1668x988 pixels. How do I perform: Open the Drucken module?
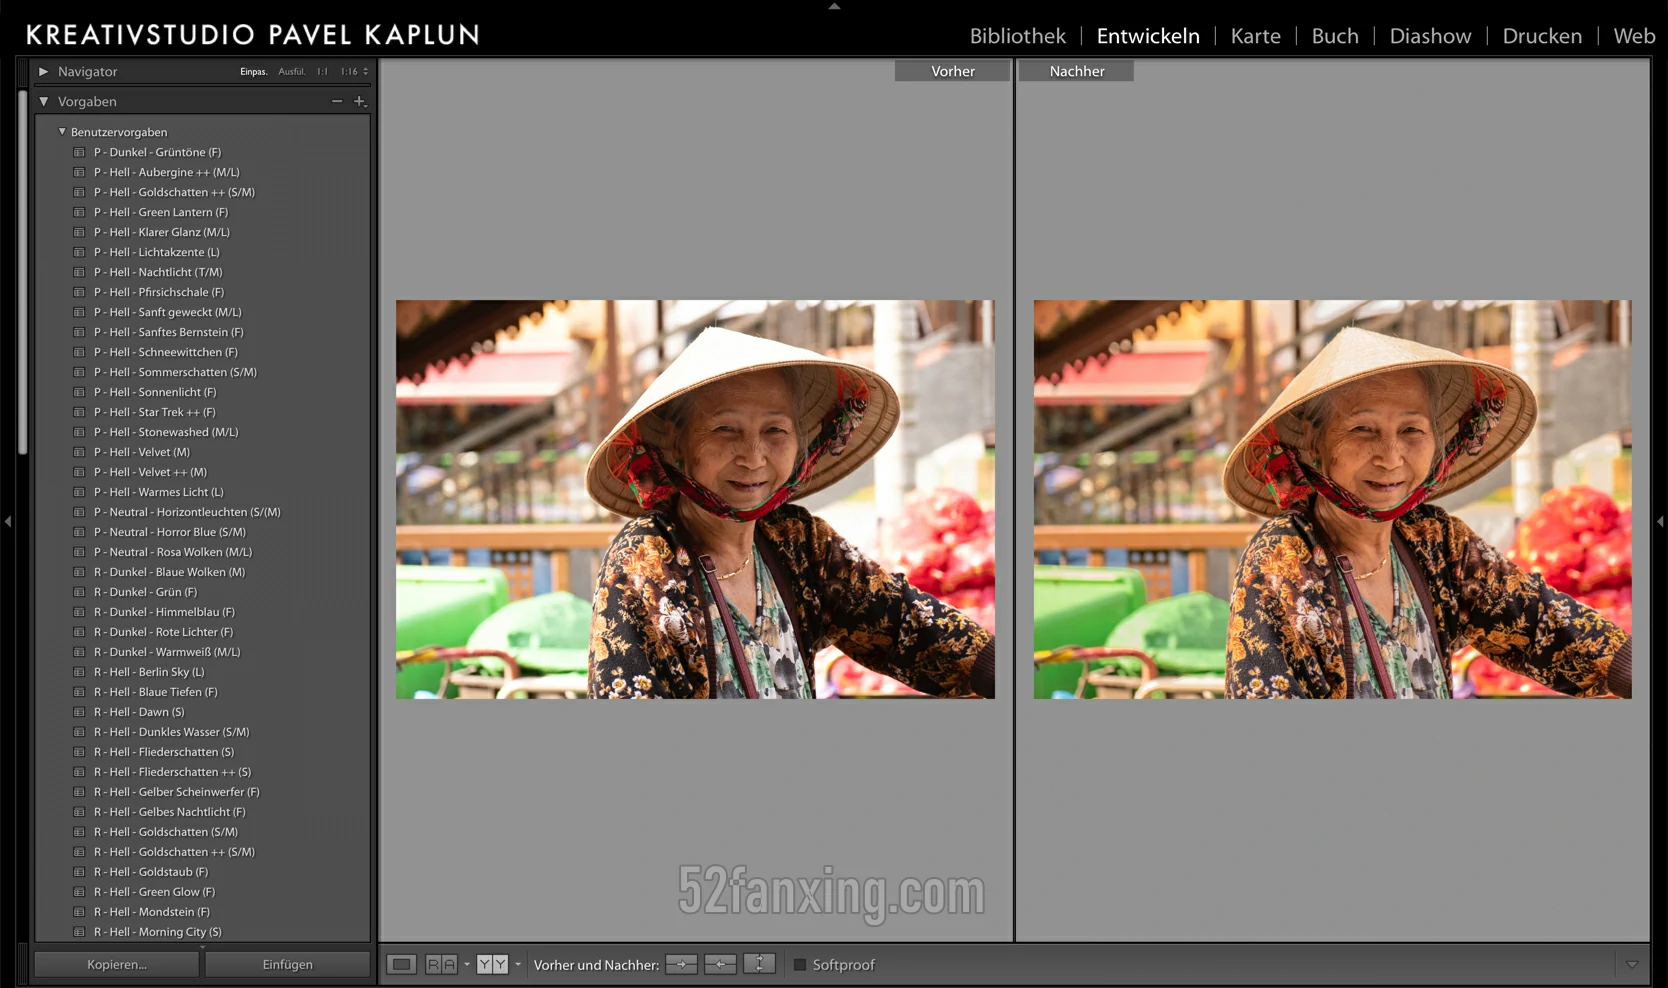click(x=1542, y=36)
